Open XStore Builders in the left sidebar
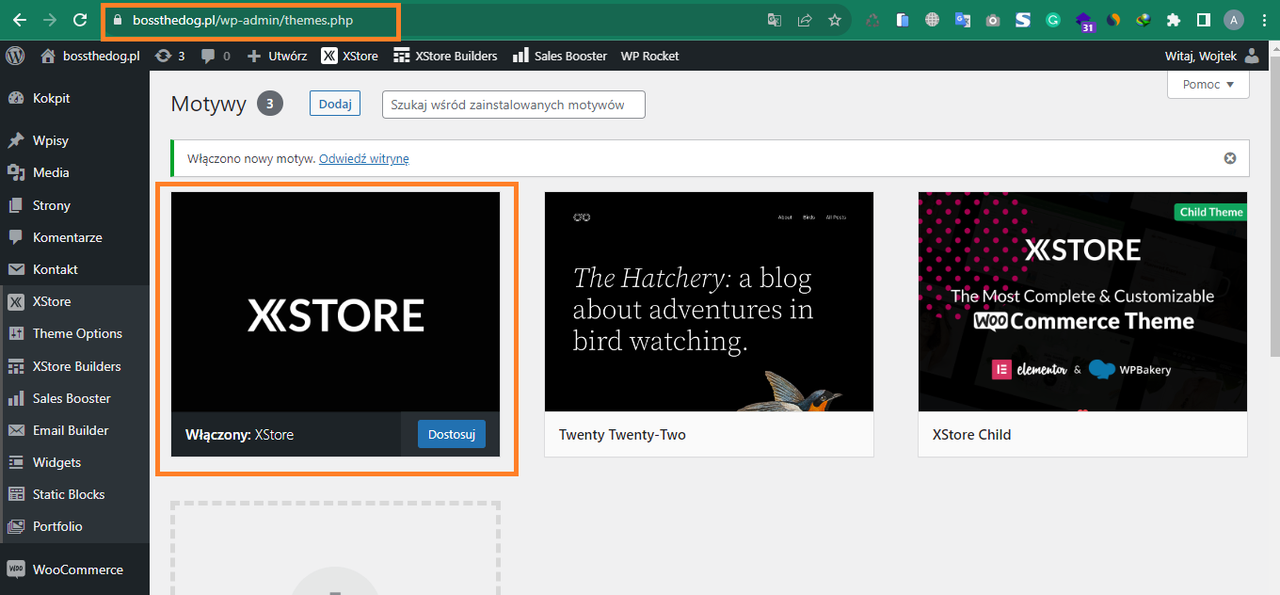This screenshot has width=1280, height=595. point(74,366)
